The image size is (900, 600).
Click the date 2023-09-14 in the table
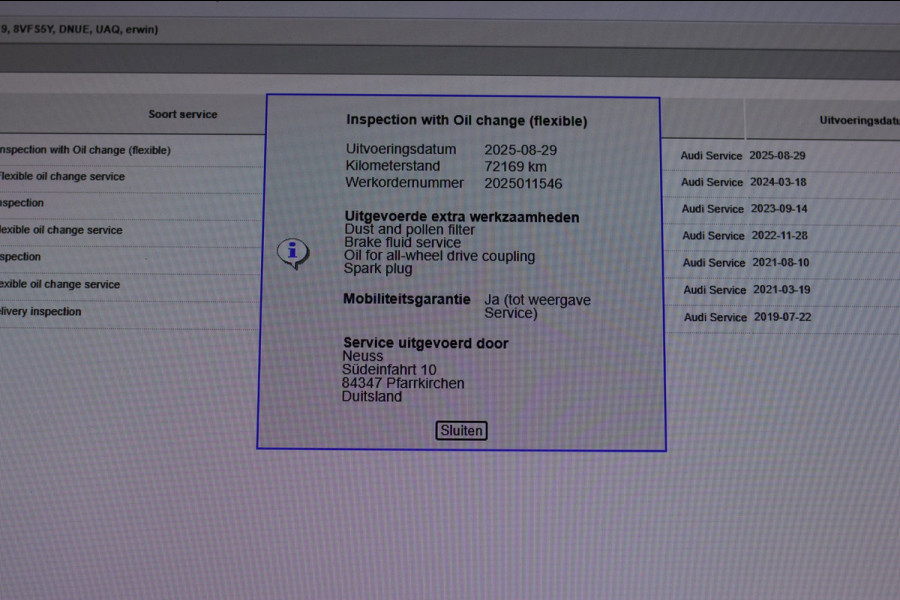pos(779,208)
